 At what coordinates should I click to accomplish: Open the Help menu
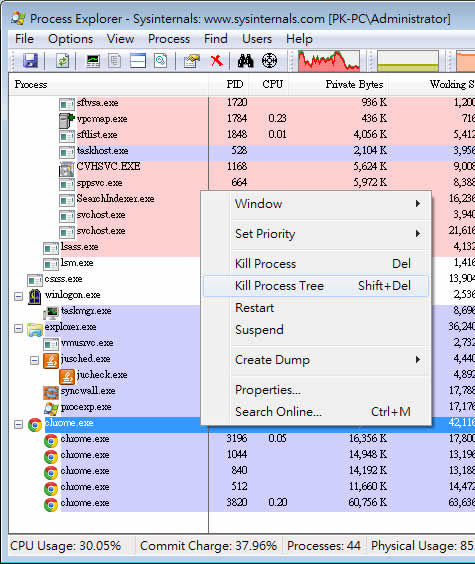299,39
